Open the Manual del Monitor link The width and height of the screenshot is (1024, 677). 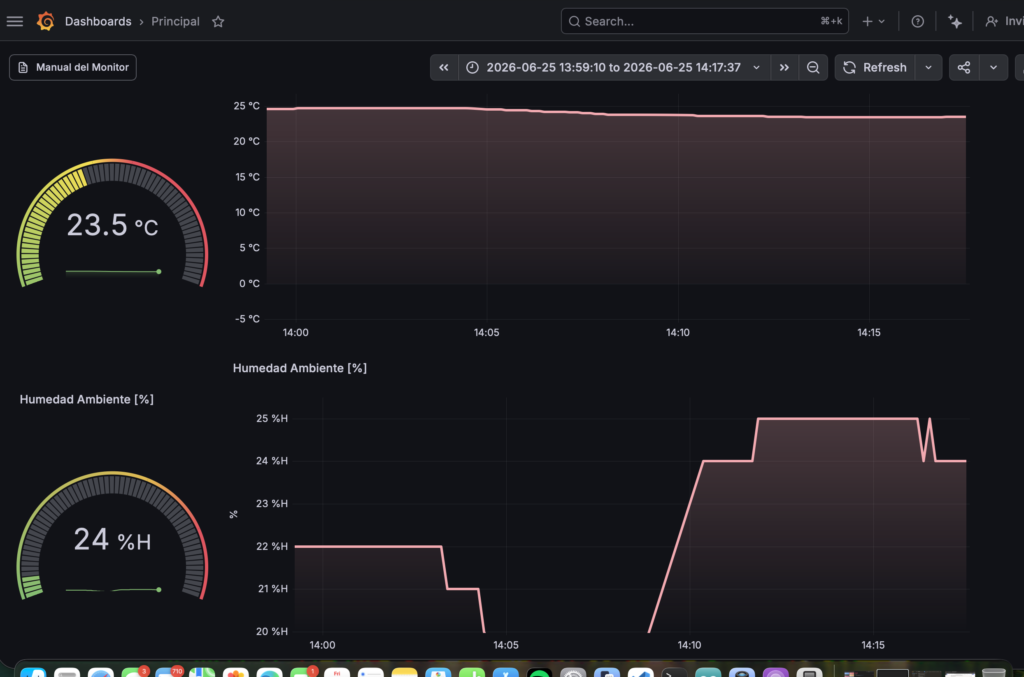(72, 67)
